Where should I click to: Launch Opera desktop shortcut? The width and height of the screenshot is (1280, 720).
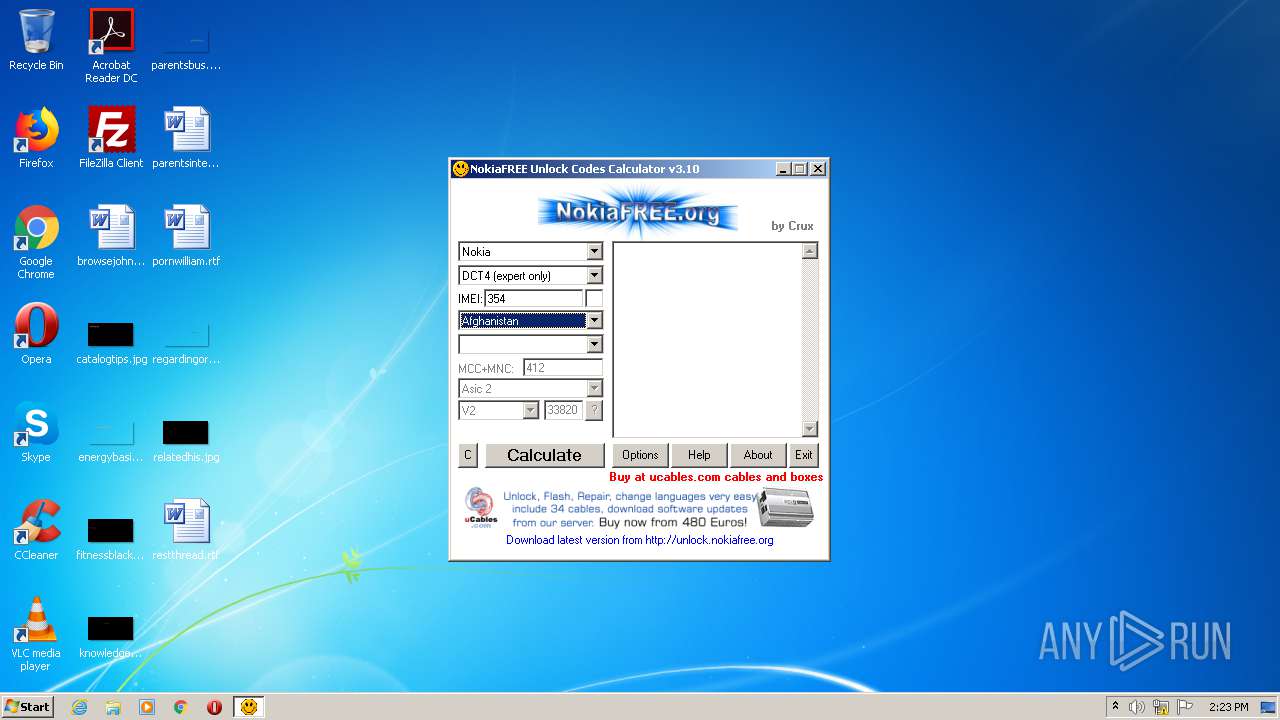(36, 334)
